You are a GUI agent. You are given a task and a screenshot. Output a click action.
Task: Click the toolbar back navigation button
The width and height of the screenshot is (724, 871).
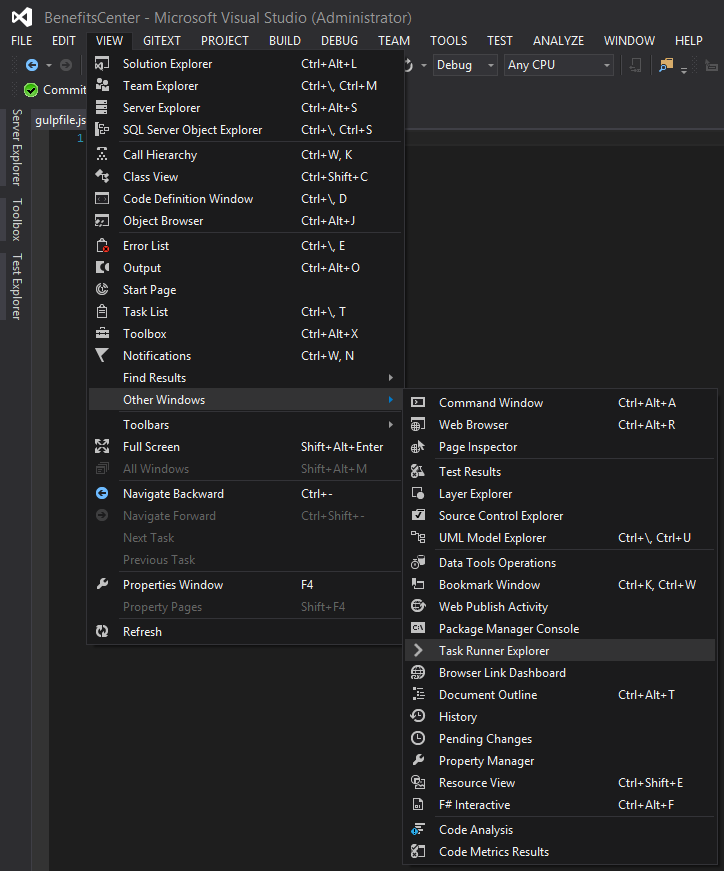pyautogui.click(x=32, y=65)
